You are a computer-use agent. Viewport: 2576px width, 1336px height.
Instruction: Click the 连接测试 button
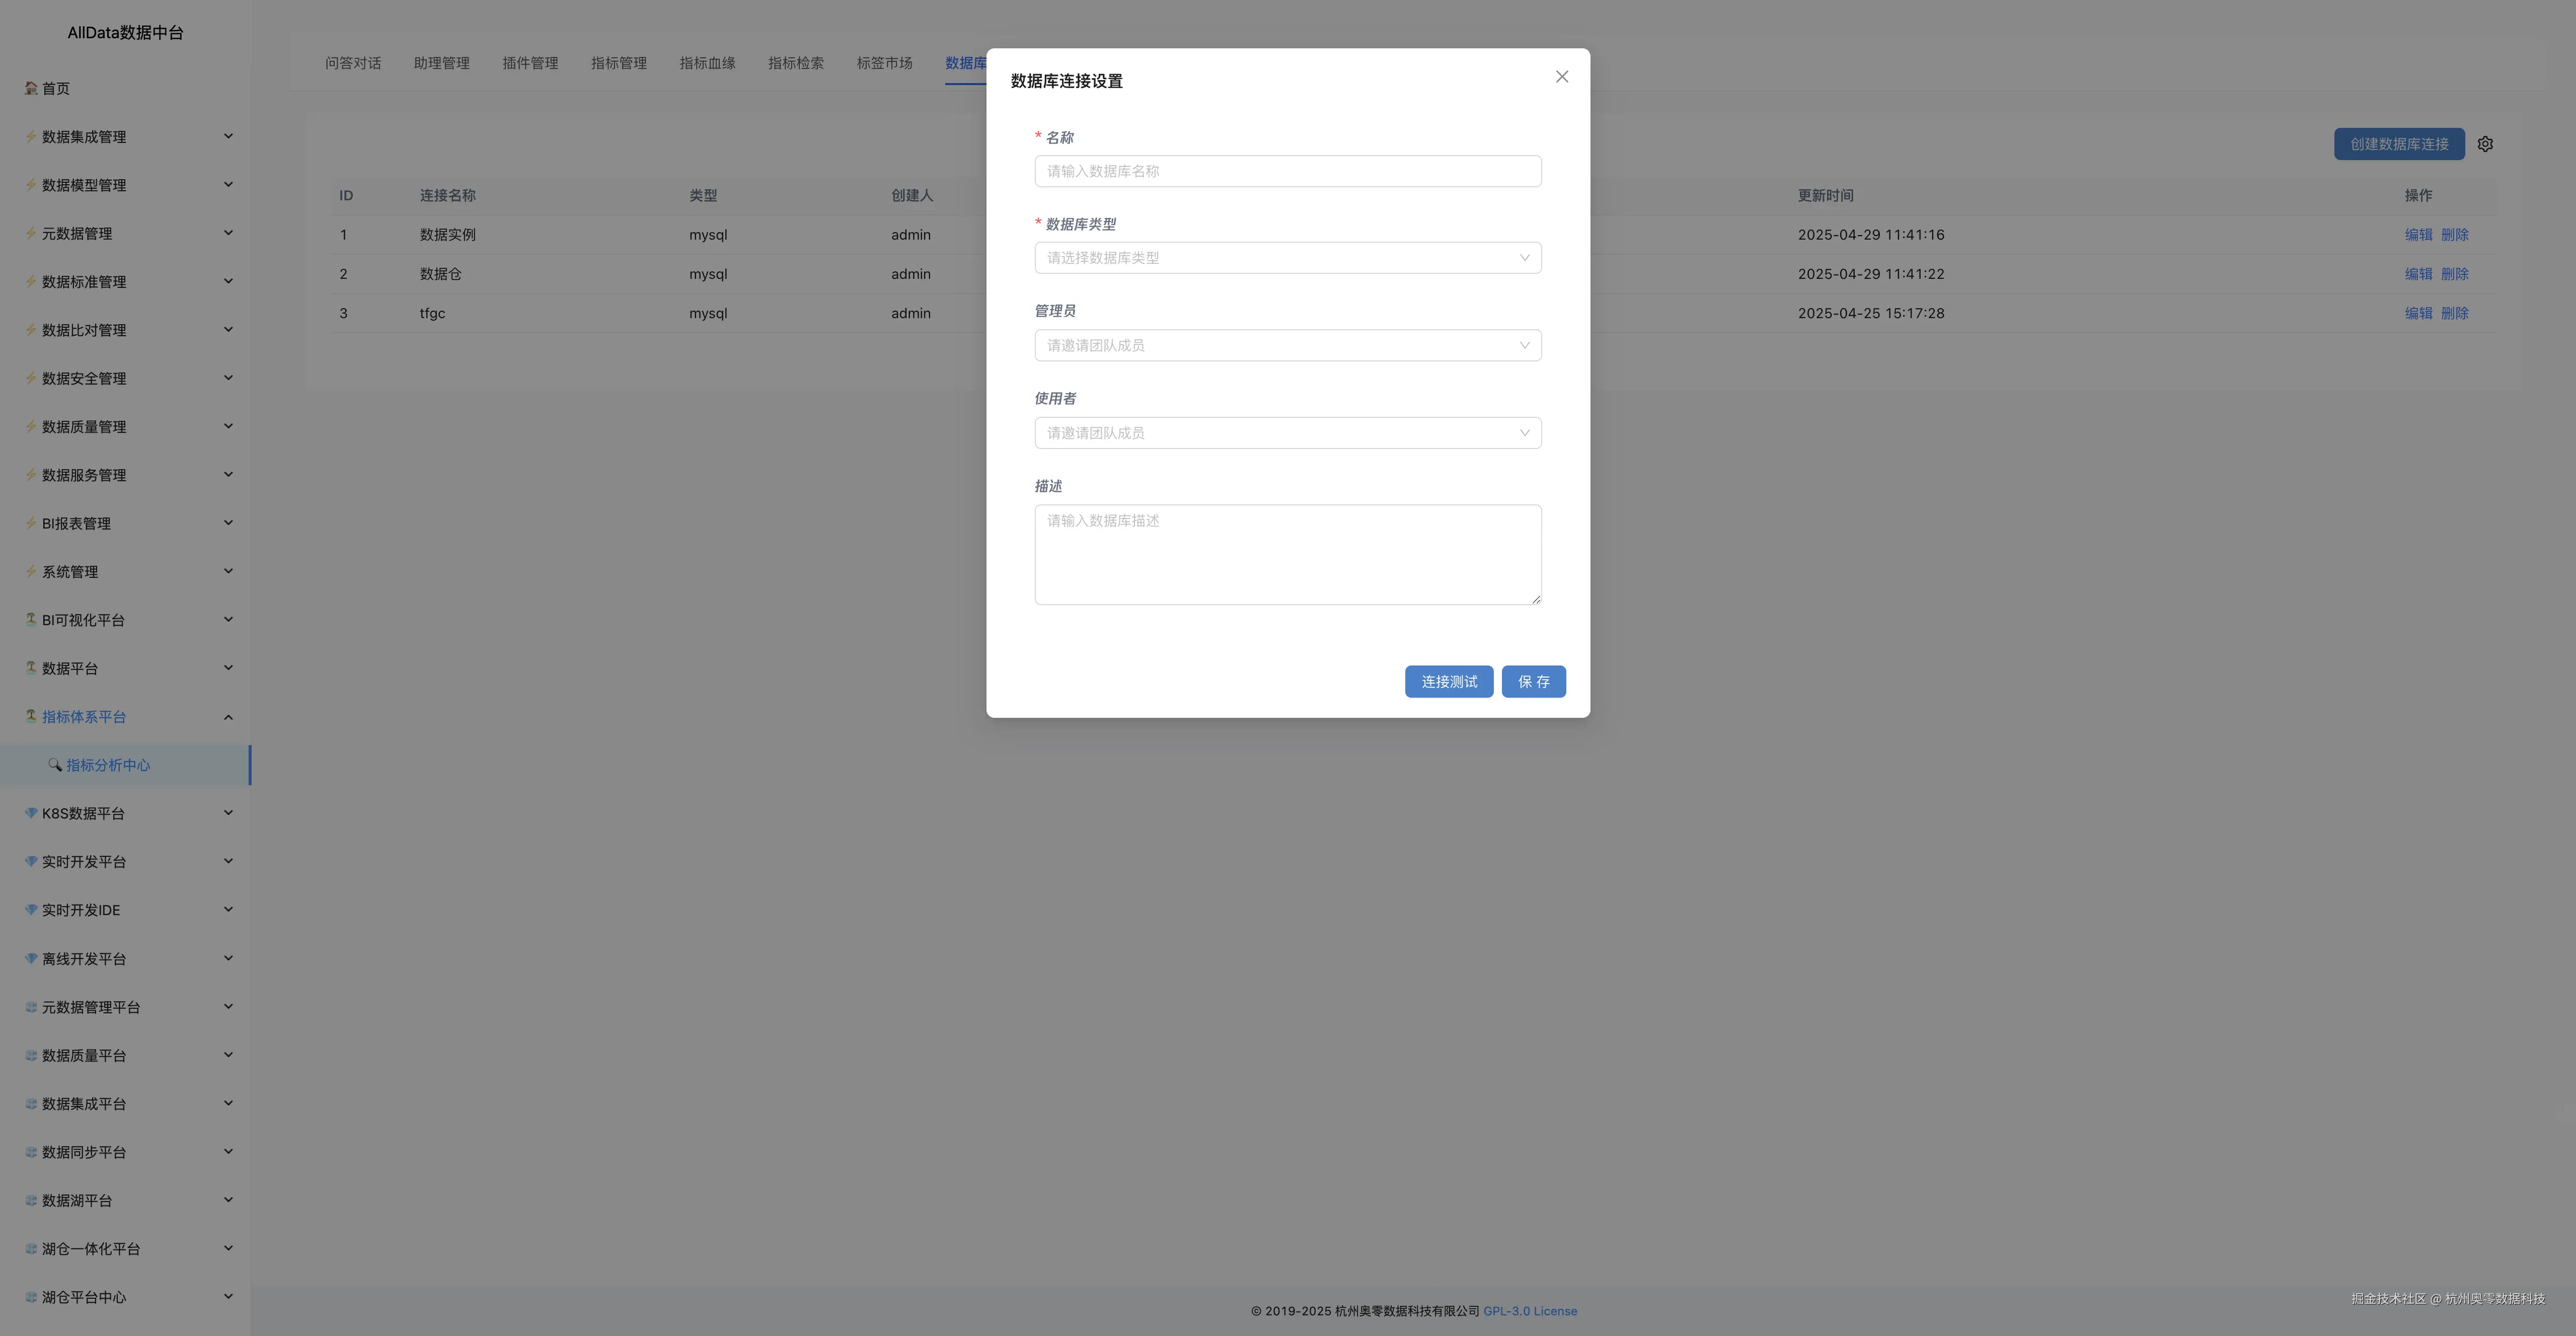click(1448, 682)
